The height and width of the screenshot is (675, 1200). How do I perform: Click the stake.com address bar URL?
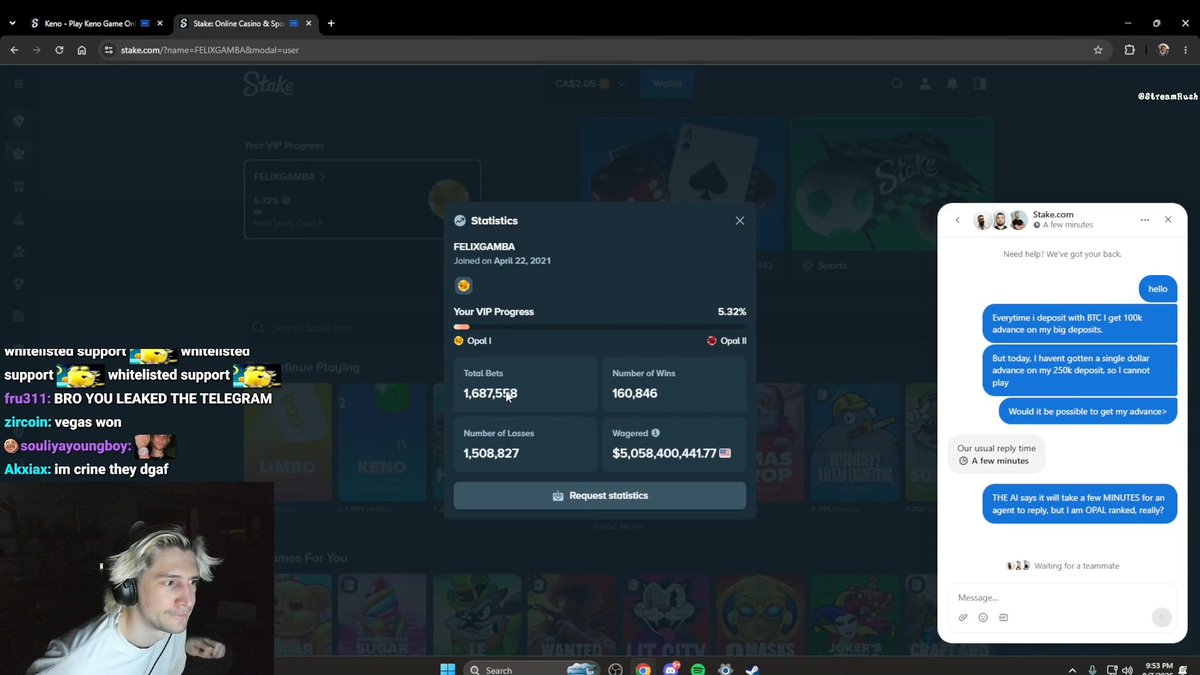pyautogui.click(x=210, y=50)
